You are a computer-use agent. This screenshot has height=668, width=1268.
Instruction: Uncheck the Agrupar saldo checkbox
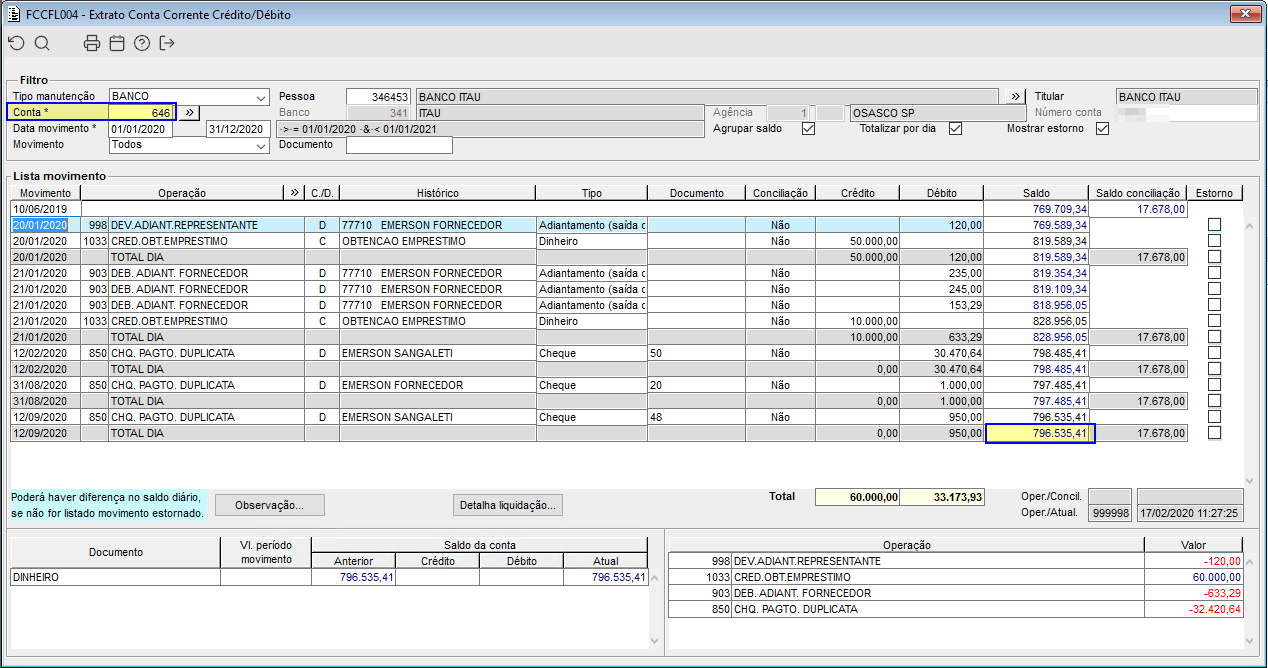(808, 128)
